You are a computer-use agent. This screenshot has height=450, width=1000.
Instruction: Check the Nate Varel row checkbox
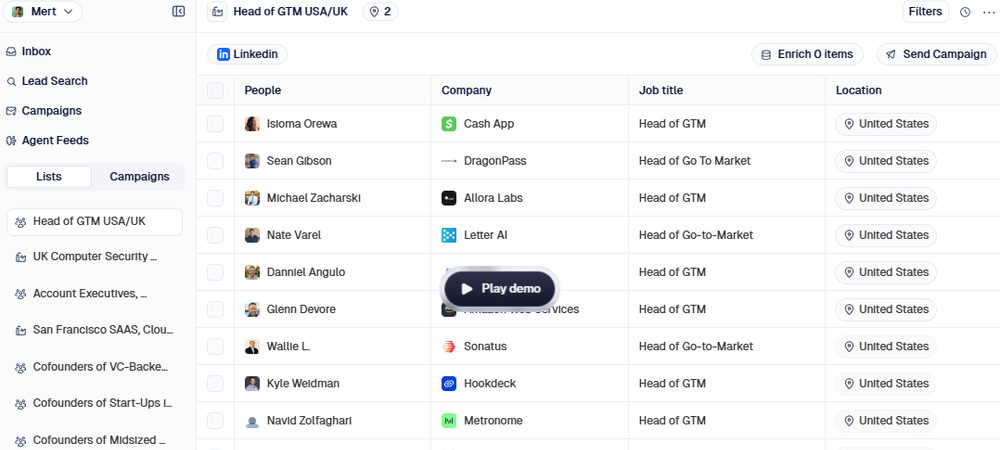216,235
